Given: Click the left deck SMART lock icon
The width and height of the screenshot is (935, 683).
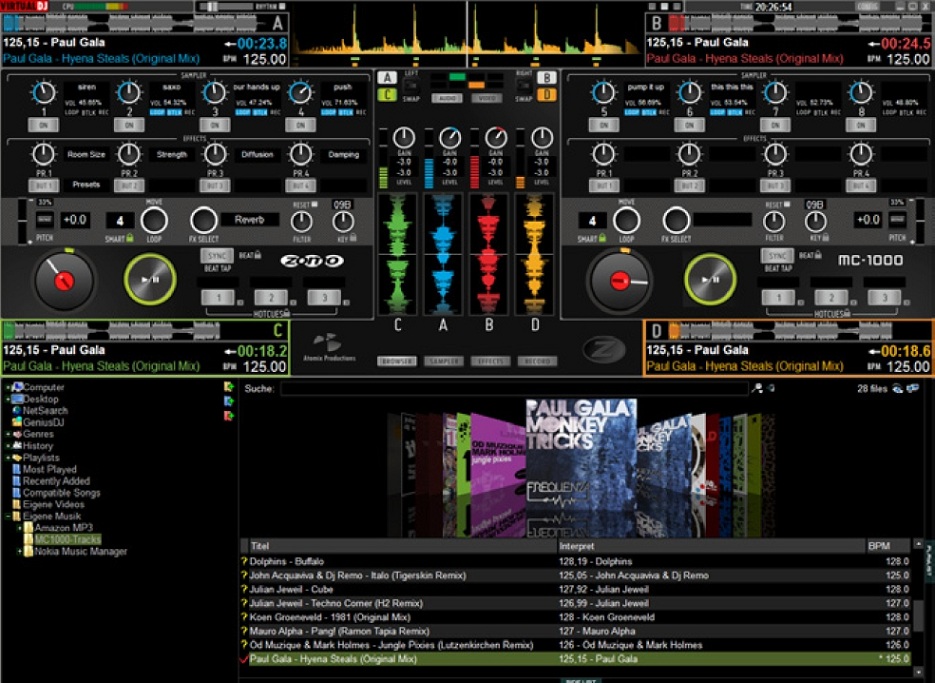Looking at the screenshot, I should click(130, 238).
